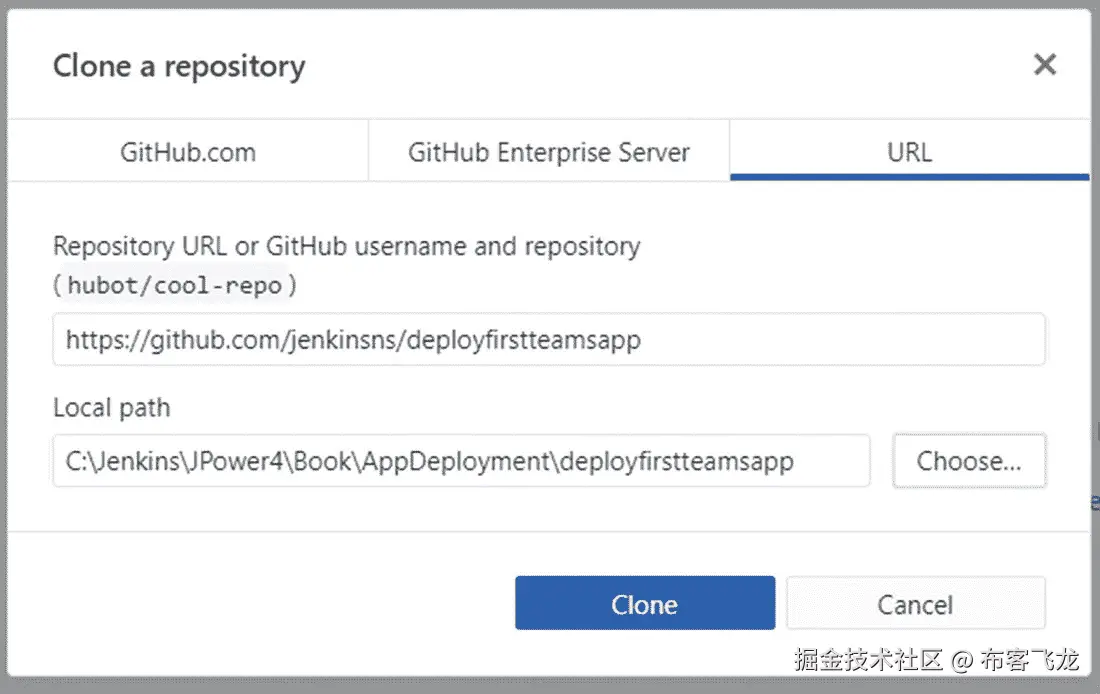This screenshot has height=694, width=1100.
Task: Click the hubot/cool-repo example text
Action: tap(176, 285)
